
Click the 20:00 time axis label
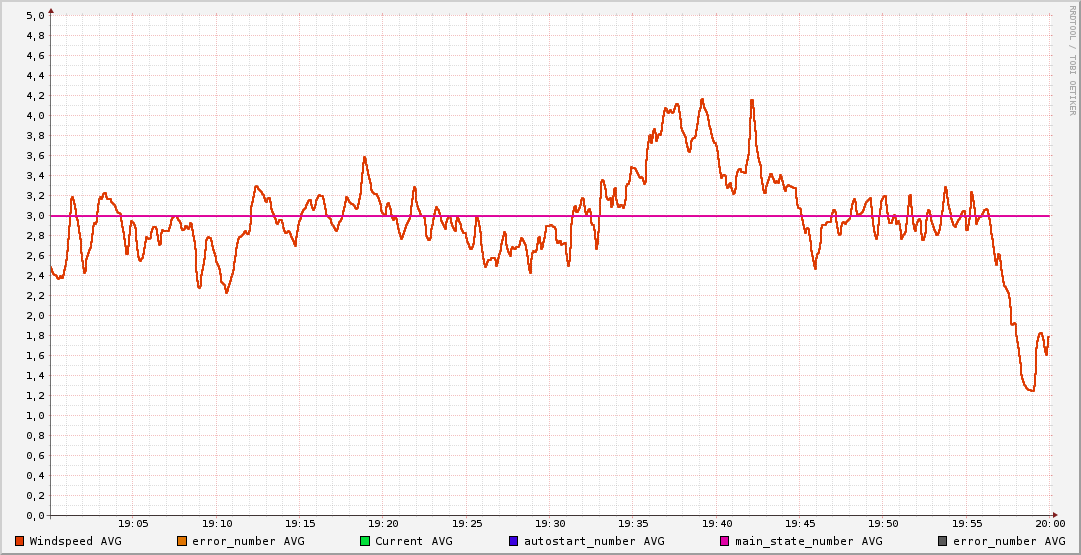pos(1049,523)
